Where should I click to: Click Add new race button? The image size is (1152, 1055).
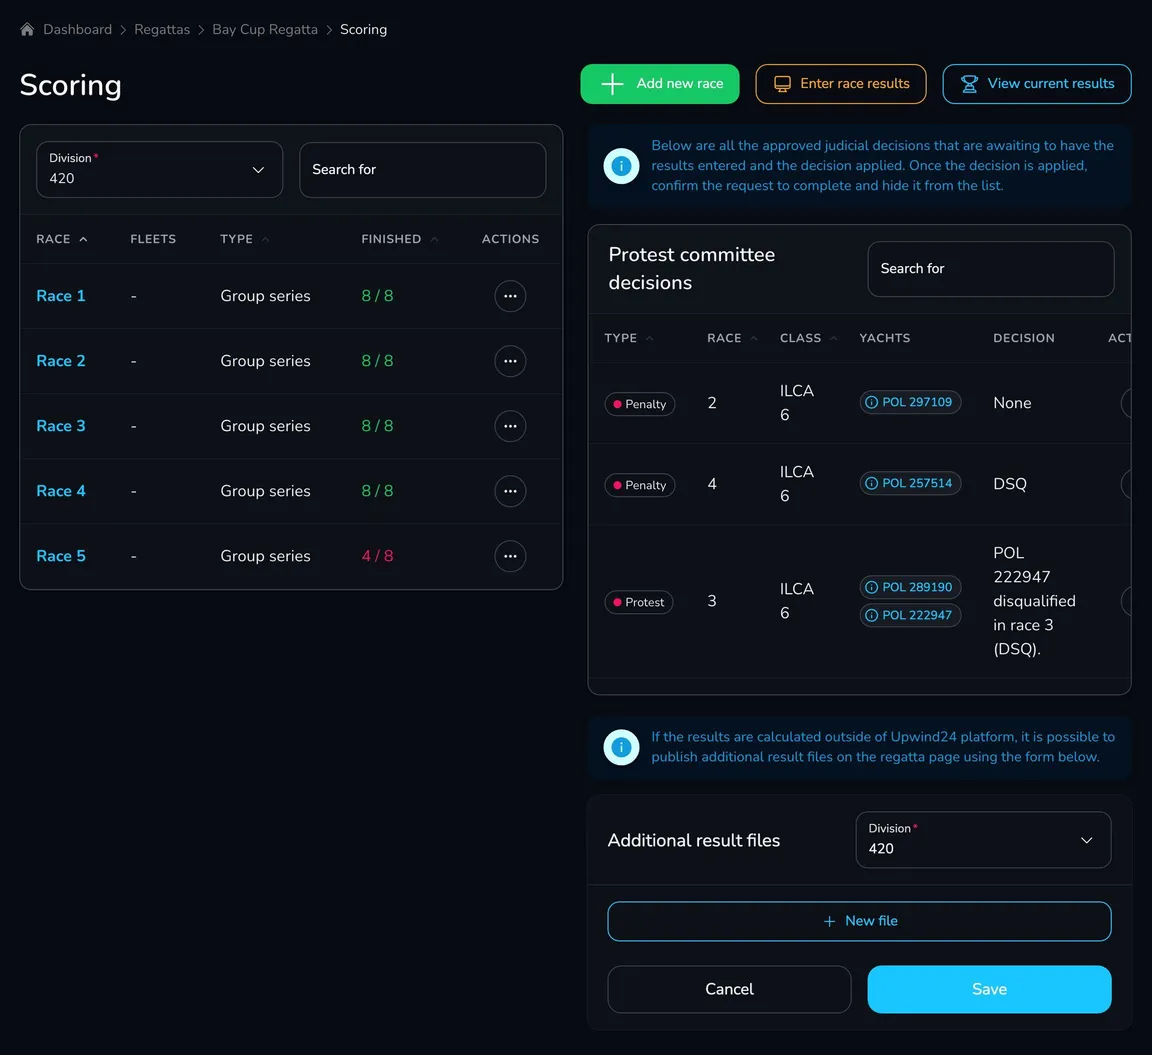tap(660, 84)
